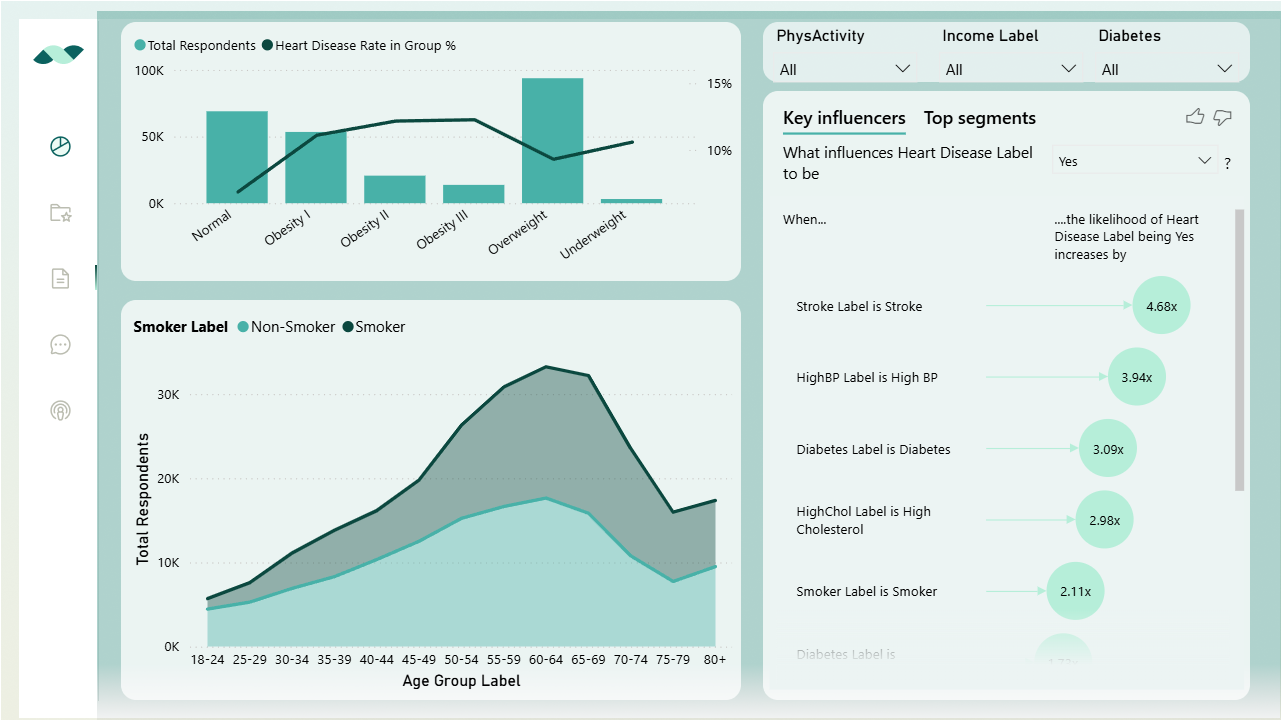The height and width of the screenshot is (720, 1281).
Task: Select the 3.94x influencer bubble
Action: point(1137,377)
